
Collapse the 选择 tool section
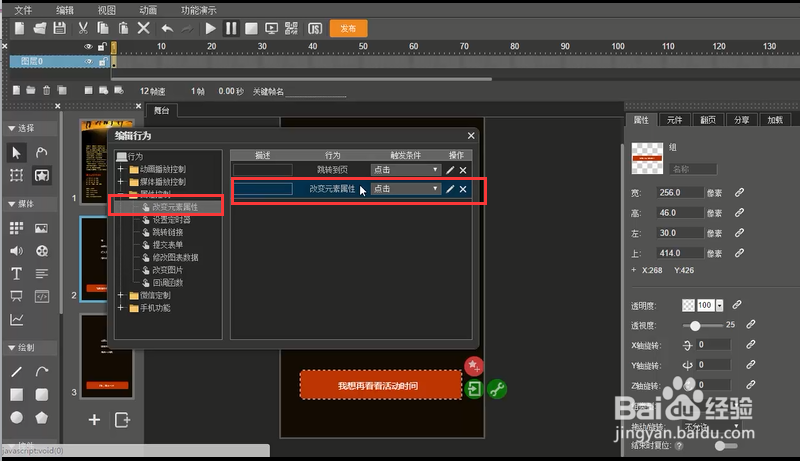(12, 129)
